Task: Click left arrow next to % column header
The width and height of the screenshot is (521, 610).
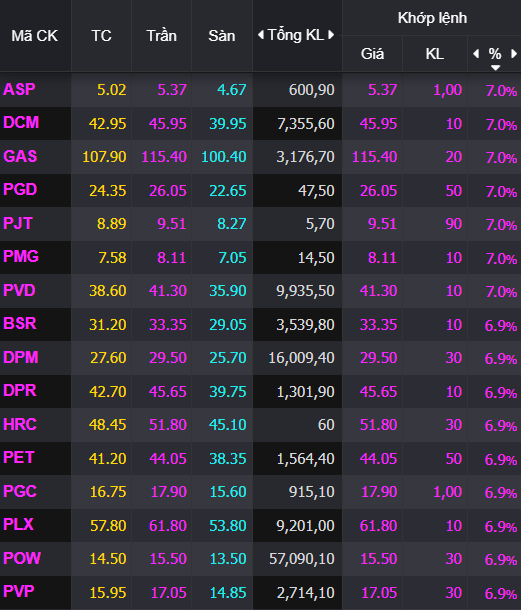Action: pyautogui.click(x=476, y=54)
